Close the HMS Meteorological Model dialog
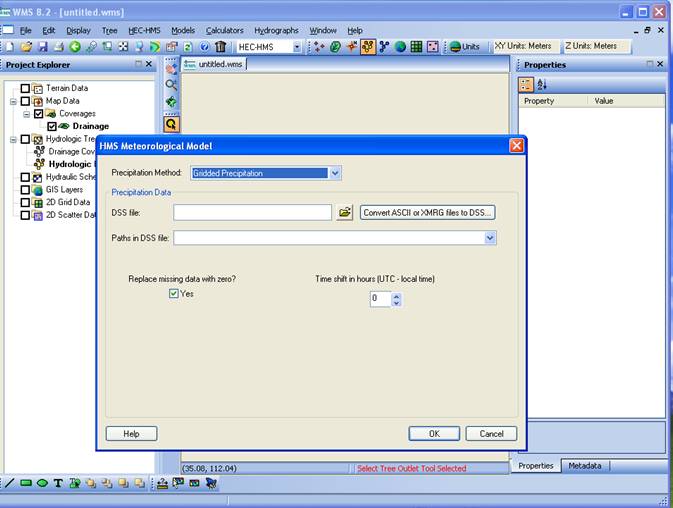This screenshot has width=673, height=508. [516, 145]
